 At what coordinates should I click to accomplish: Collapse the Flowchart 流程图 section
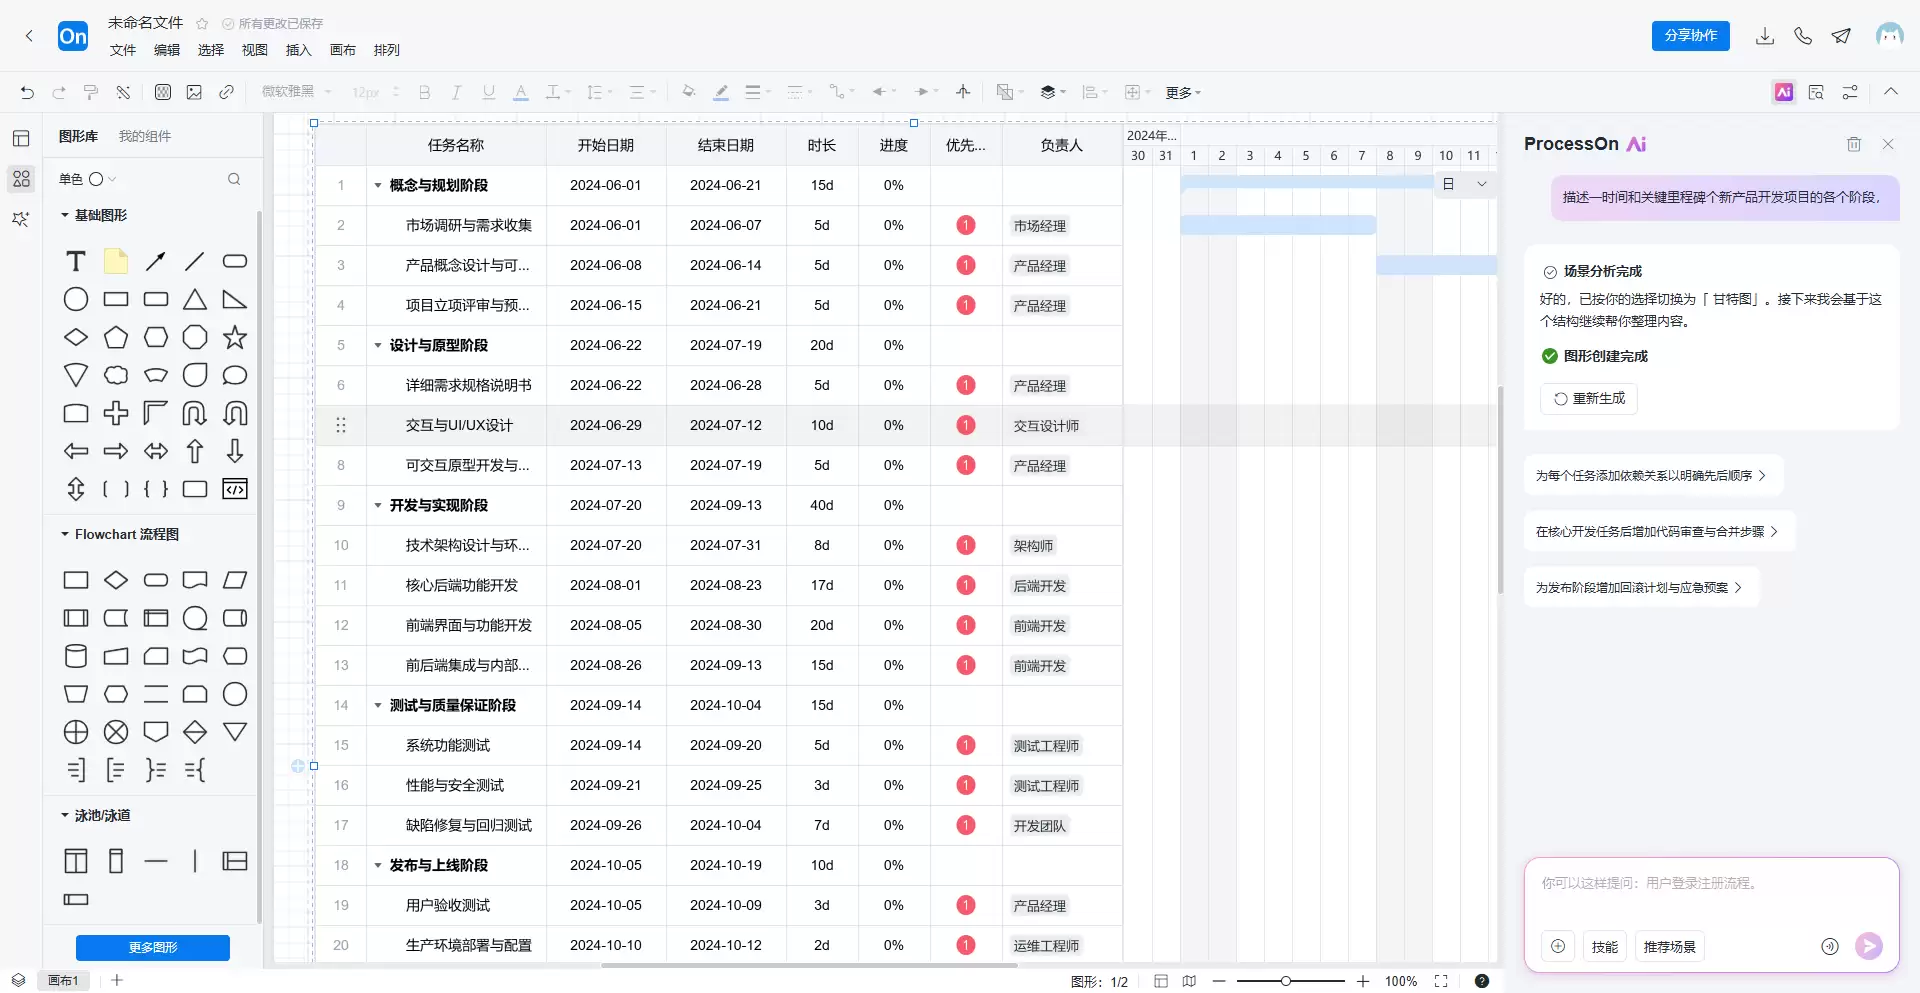(65, 534)
